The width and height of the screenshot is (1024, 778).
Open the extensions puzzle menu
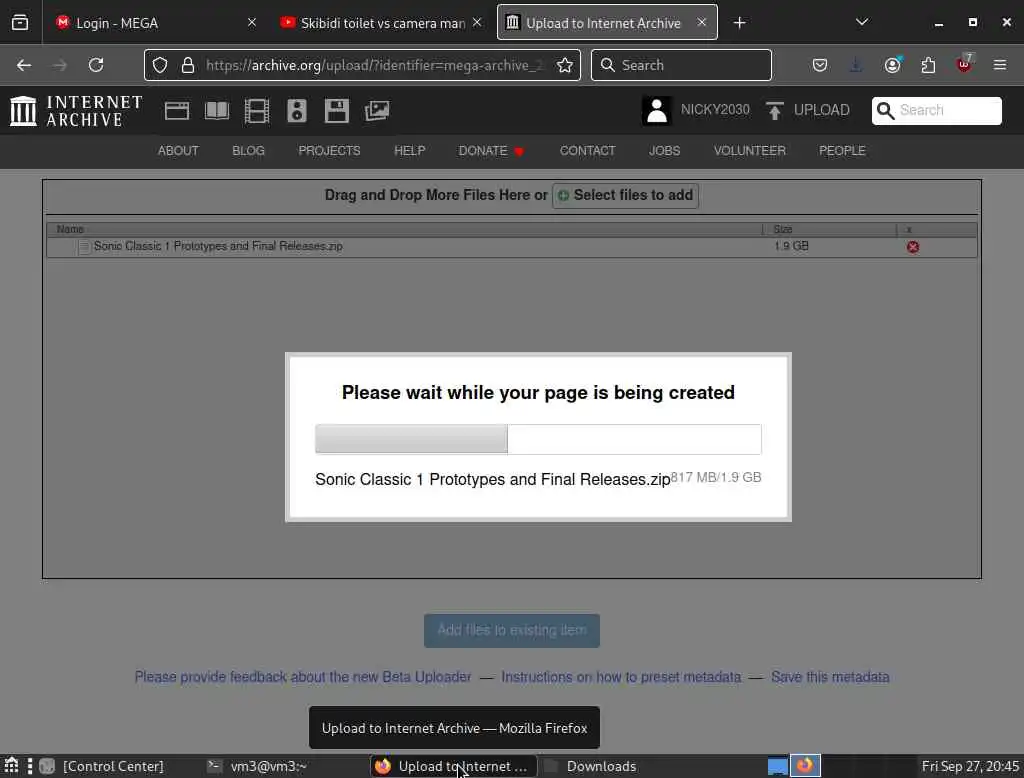click(x=928, y=65)
